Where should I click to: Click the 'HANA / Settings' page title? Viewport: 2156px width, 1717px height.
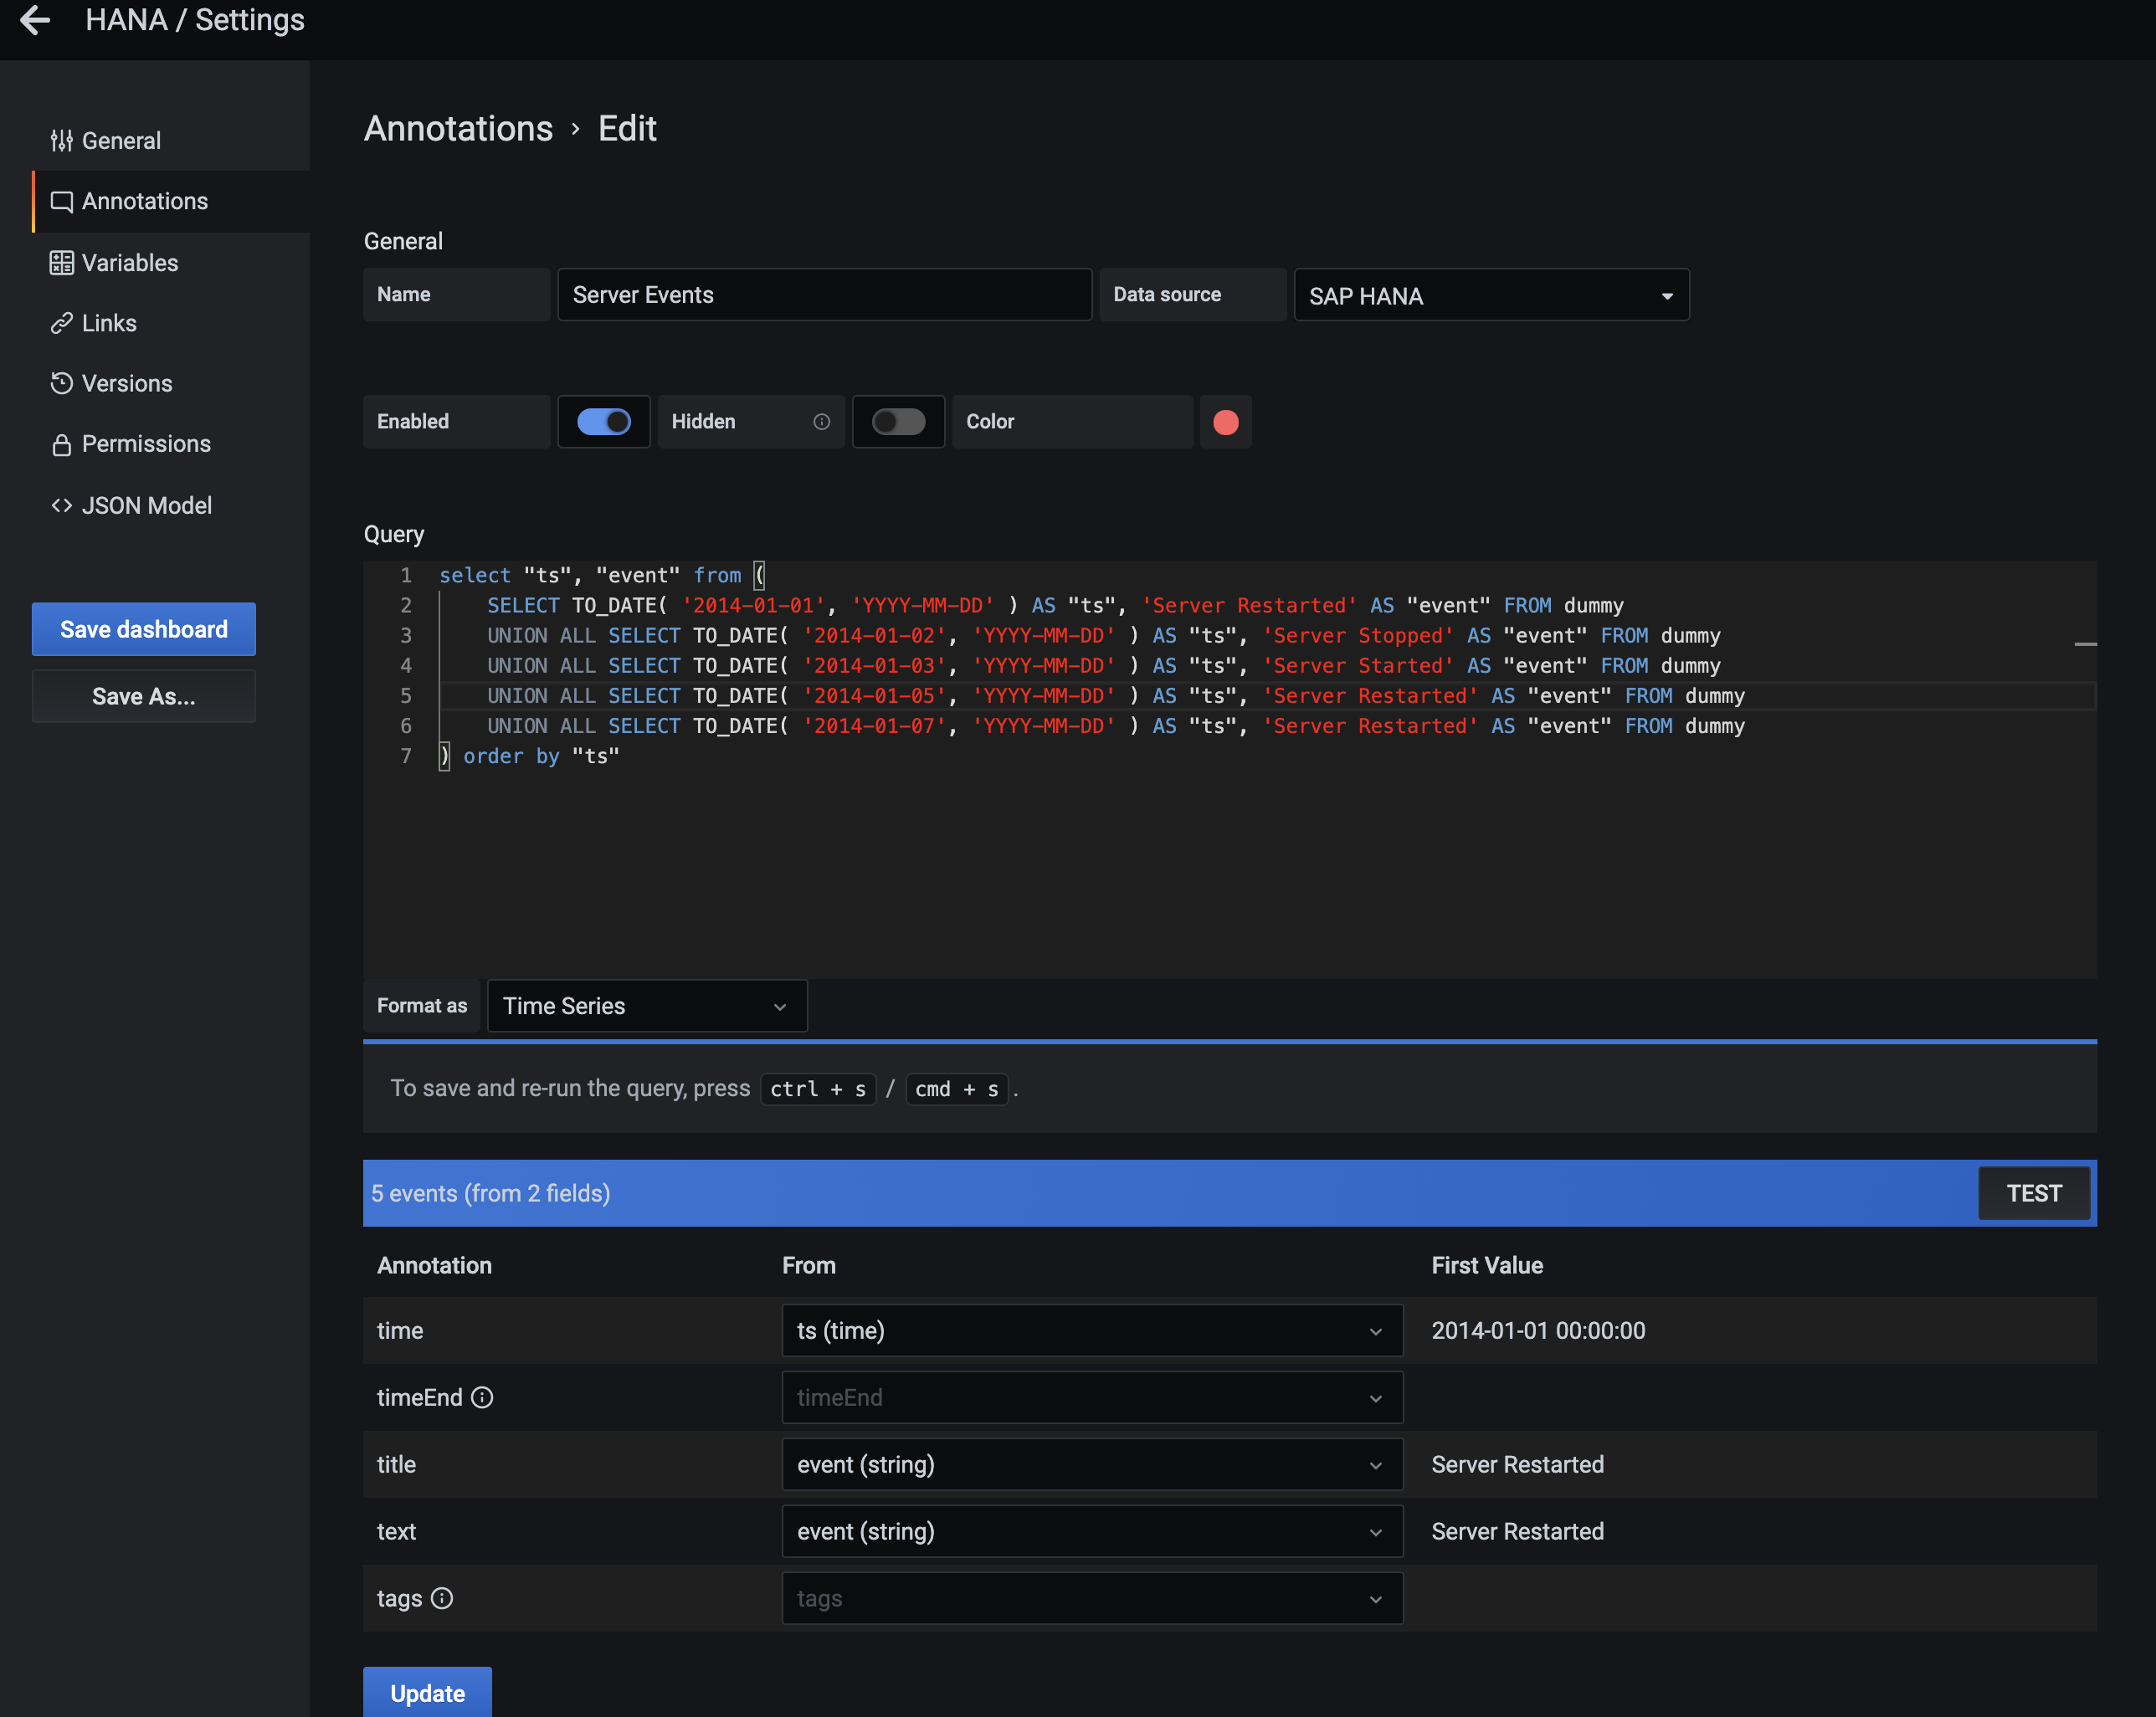(195, 20)
